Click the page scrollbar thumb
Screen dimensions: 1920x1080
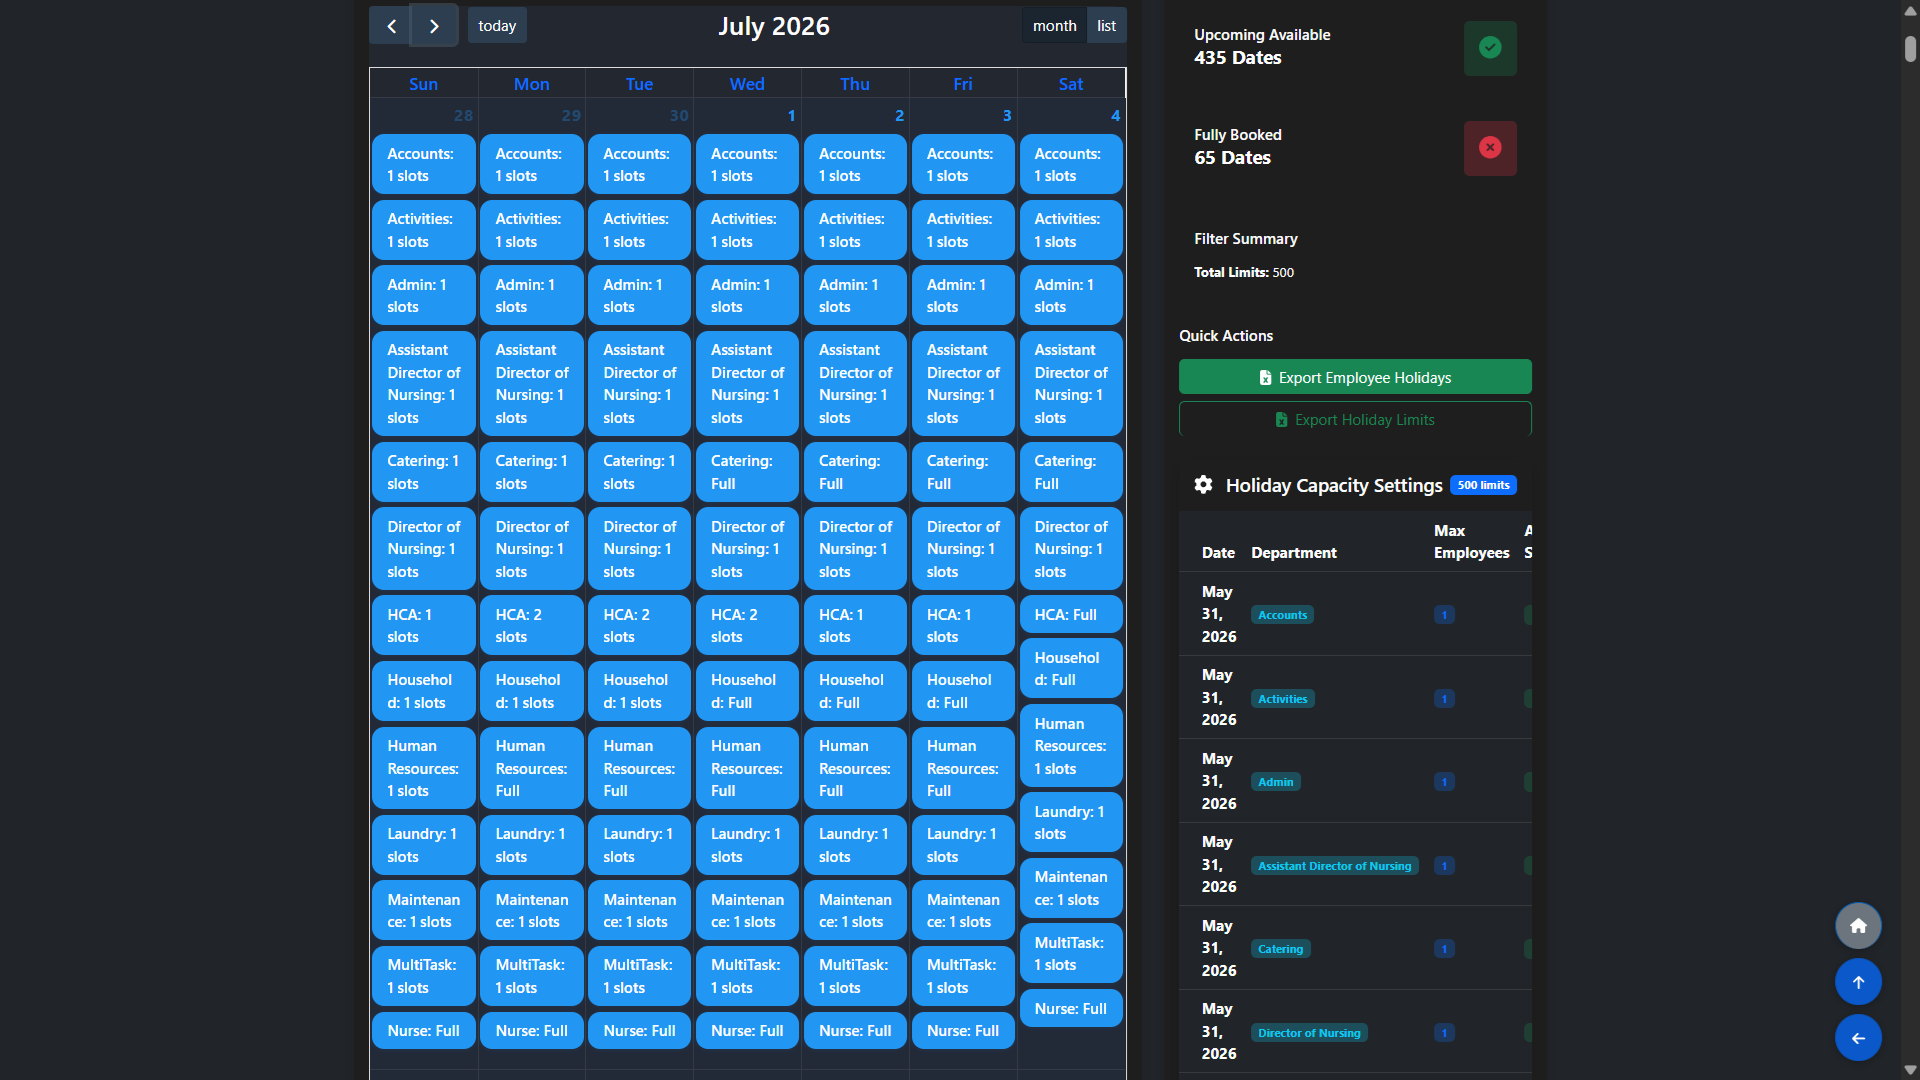[x=1910, y=49]
